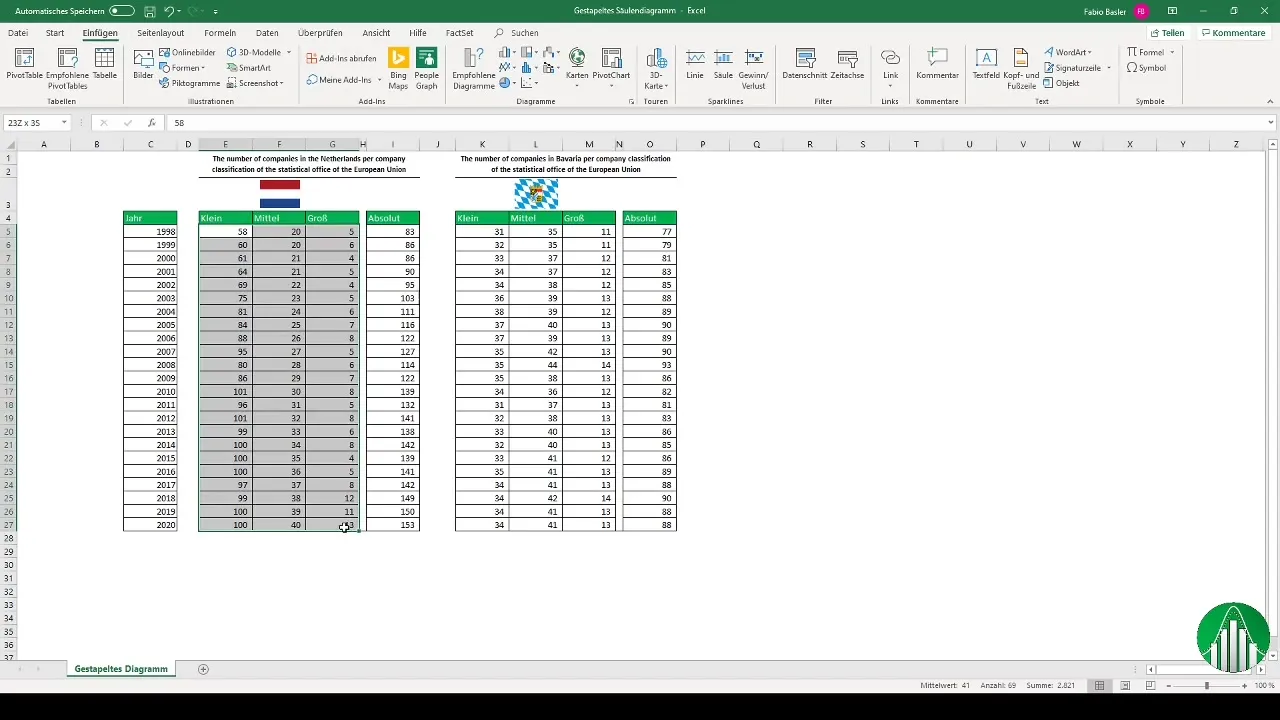Viewport: 1280px width, 720px height.
Task: Open Onlinebilder search
Action: [187, 52]
